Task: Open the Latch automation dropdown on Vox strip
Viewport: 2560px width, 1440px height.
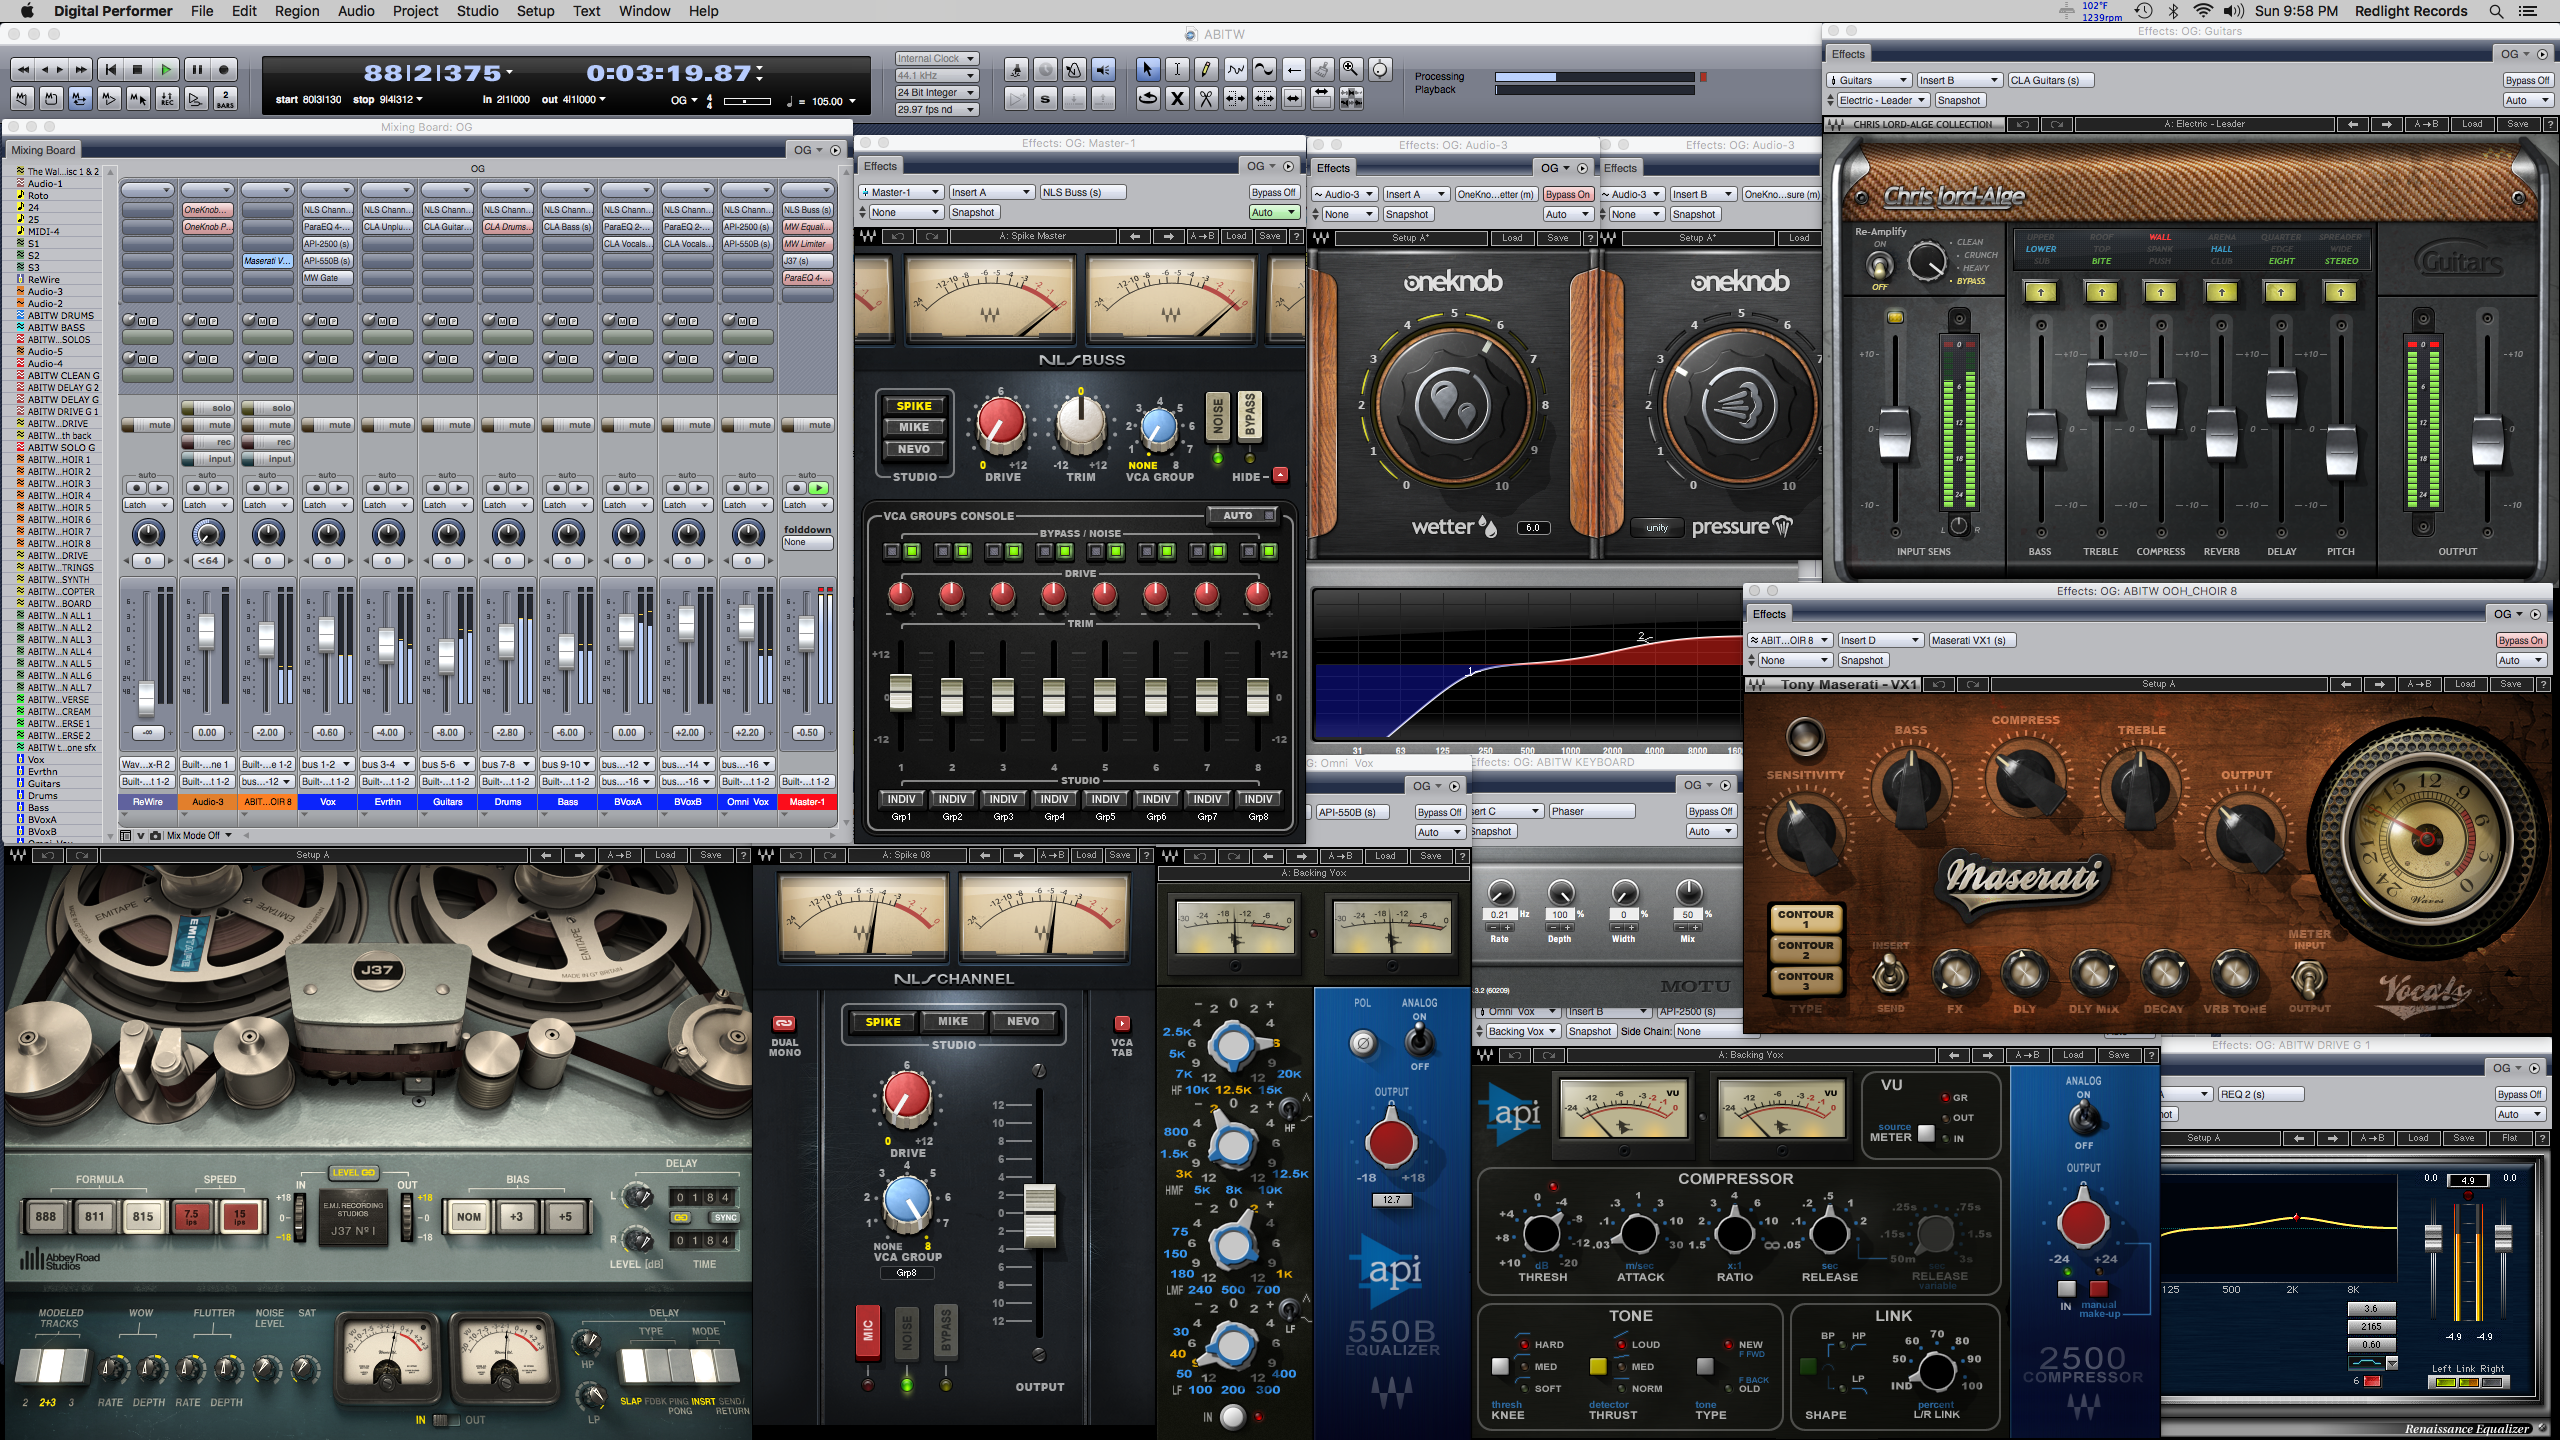Action: click(328, 505)
